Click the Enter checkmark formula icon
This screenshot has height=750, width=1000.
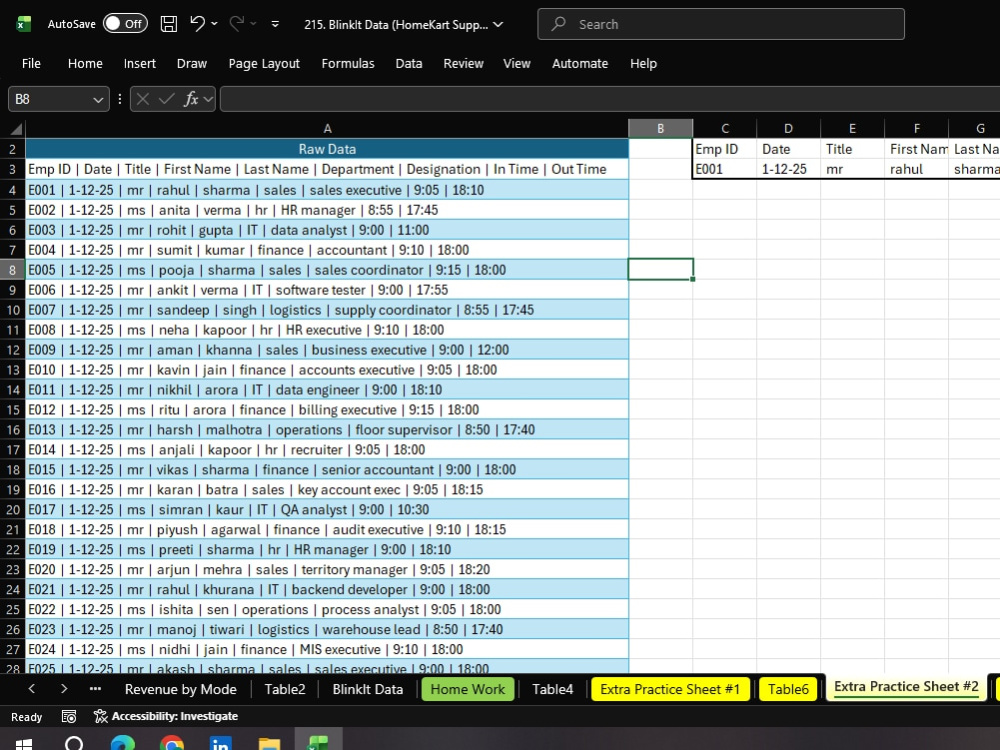click(166, 99)
